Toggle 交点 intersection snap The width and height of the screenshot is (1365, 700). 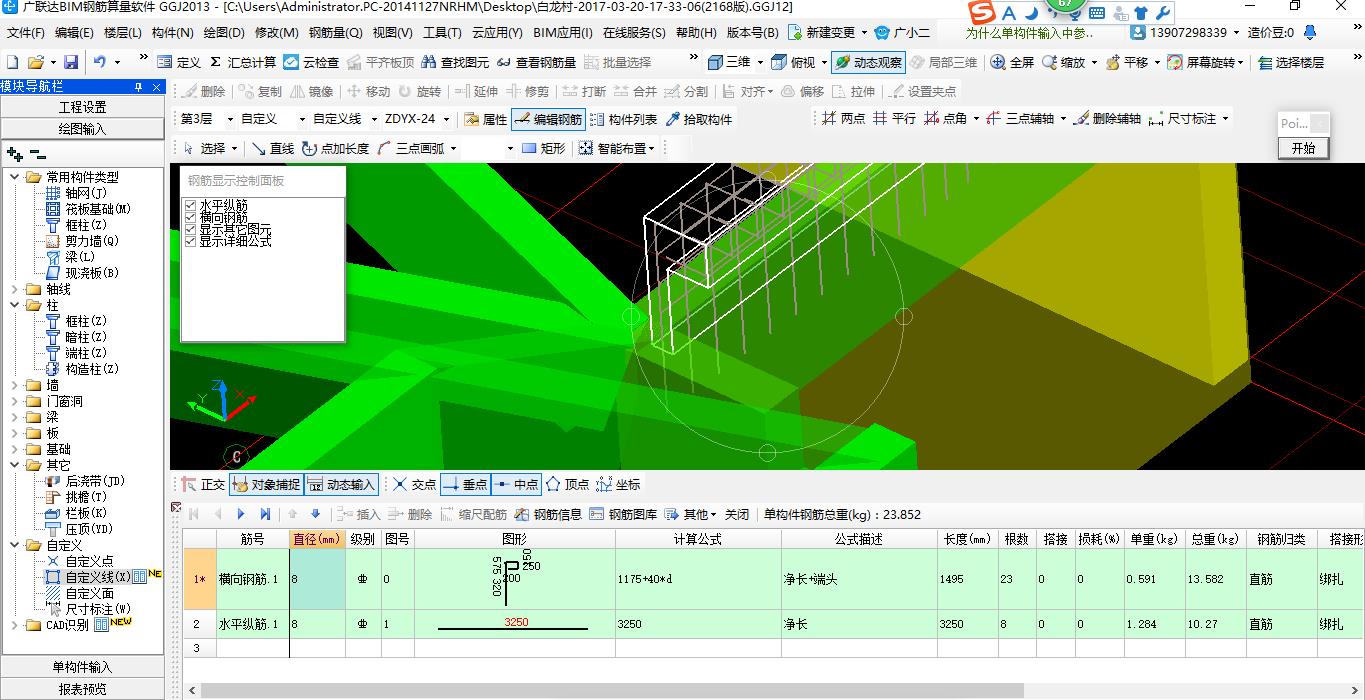[414, 484]
